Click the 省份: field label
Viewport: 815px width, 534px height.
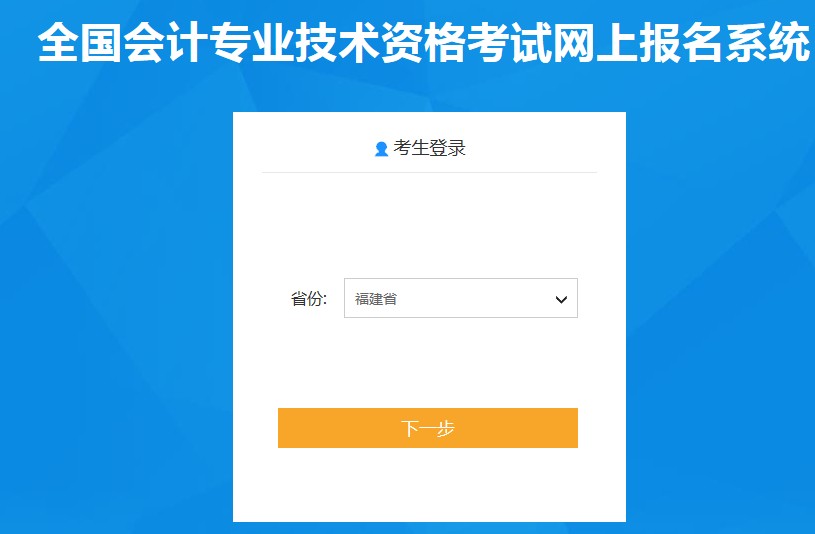pyautogui.click(x=309, y=299)
